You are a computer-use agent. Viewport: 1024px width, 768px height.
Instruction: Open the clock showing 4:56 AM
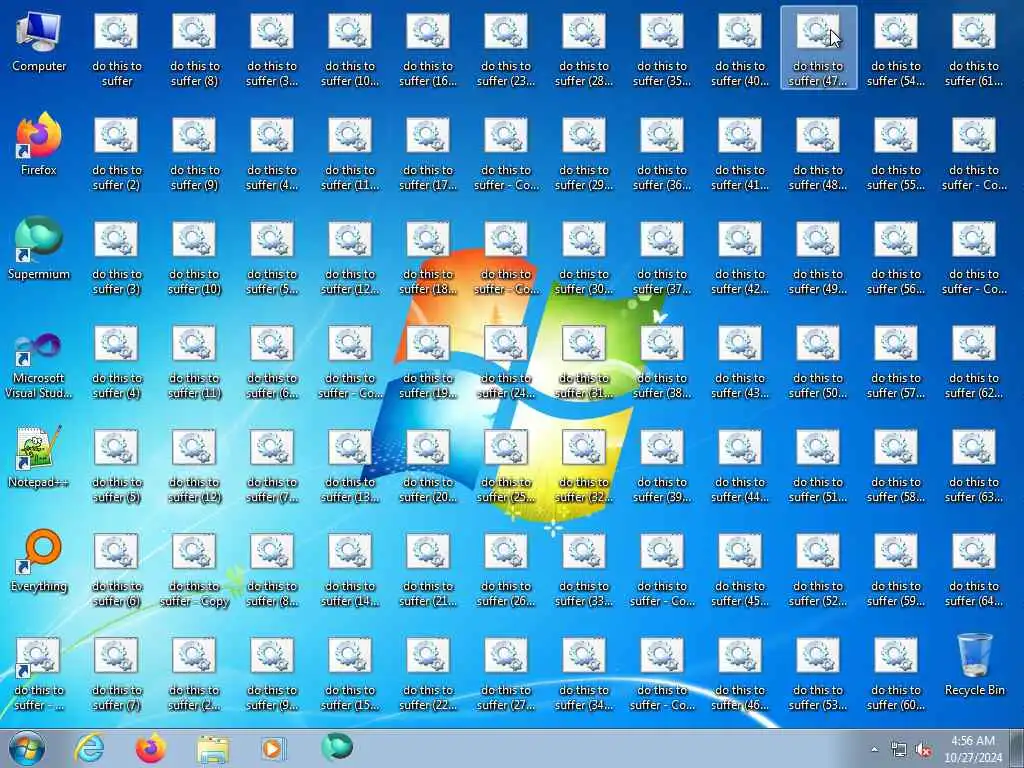(973, 749)
